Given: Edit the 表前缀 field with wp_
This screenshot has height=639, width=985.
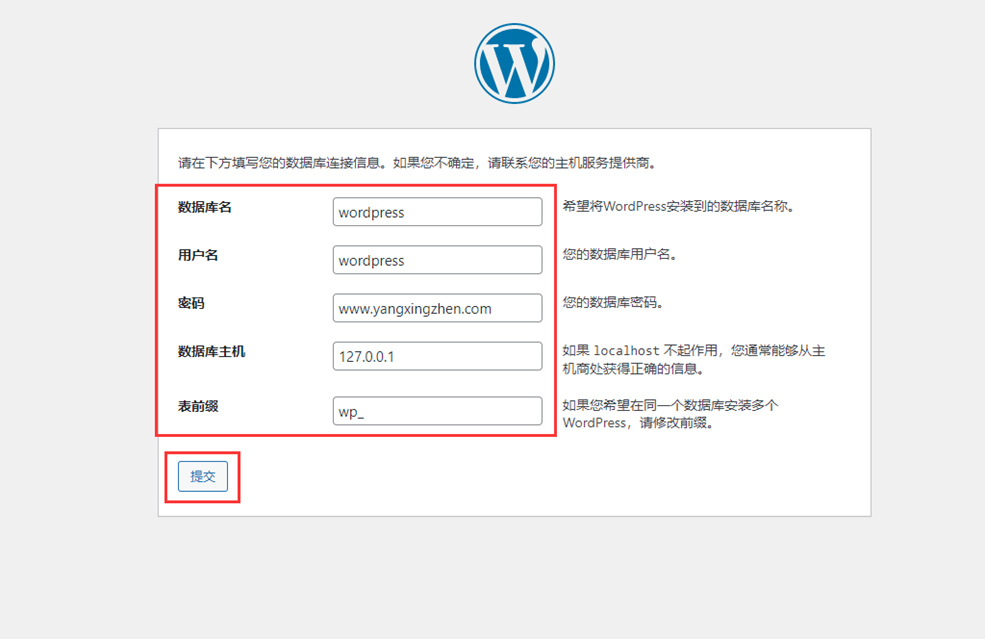Looking at the screenshot, I should [x=437, y=411].
